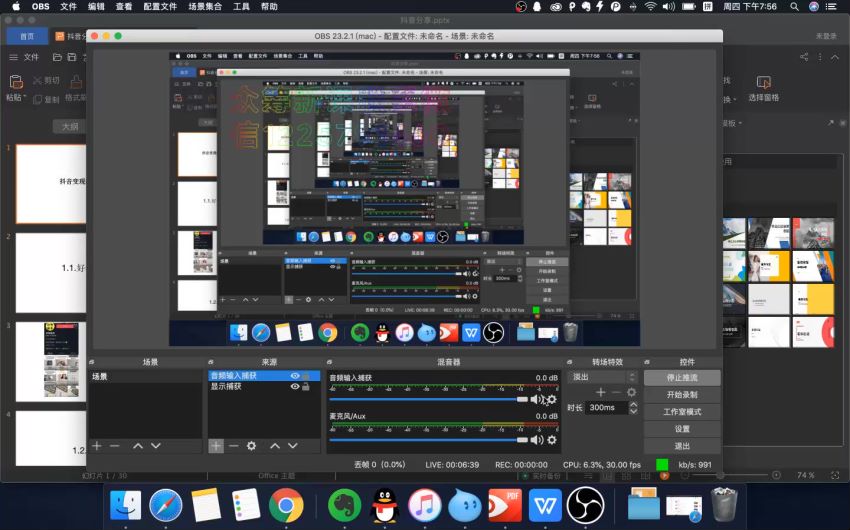Open source properties gear in Sources panel
The height and width of the screenshot is (530, 850).
pyautogui.click(x=252, y=445)
